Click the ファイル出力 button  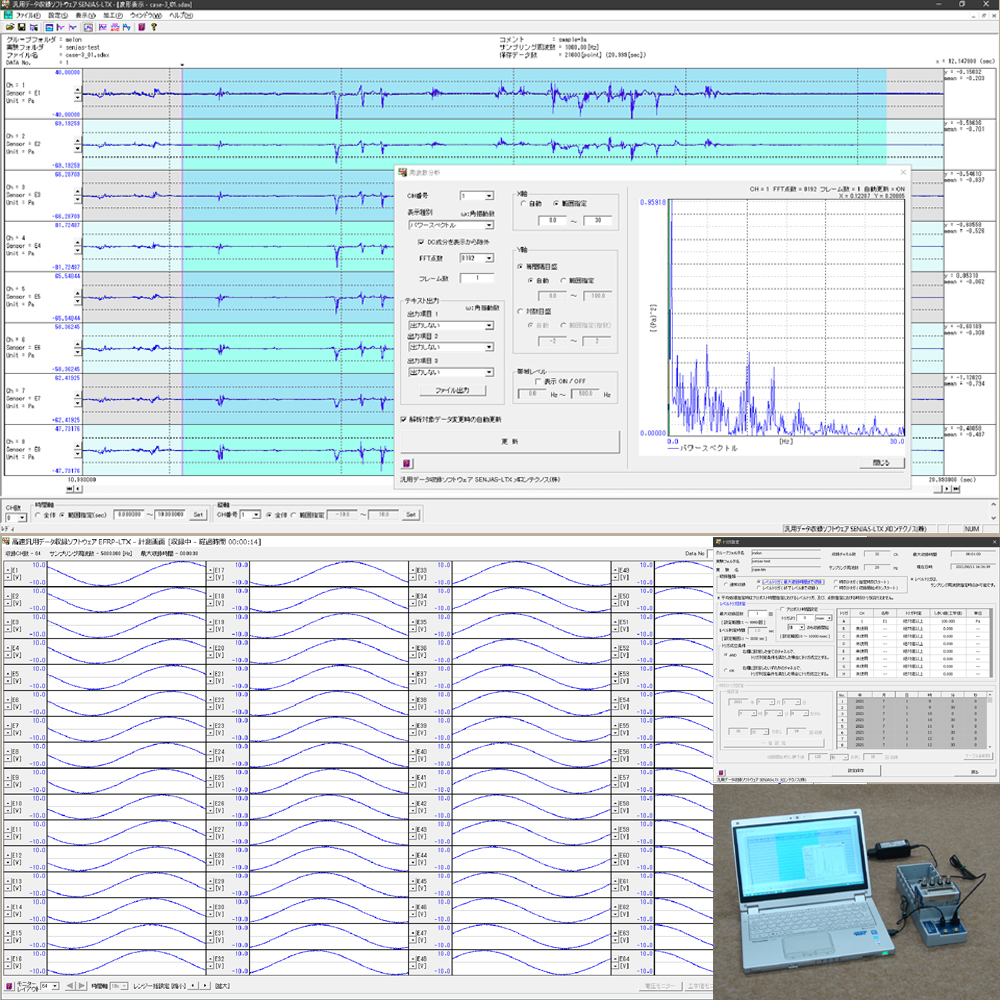coord(452,390)
